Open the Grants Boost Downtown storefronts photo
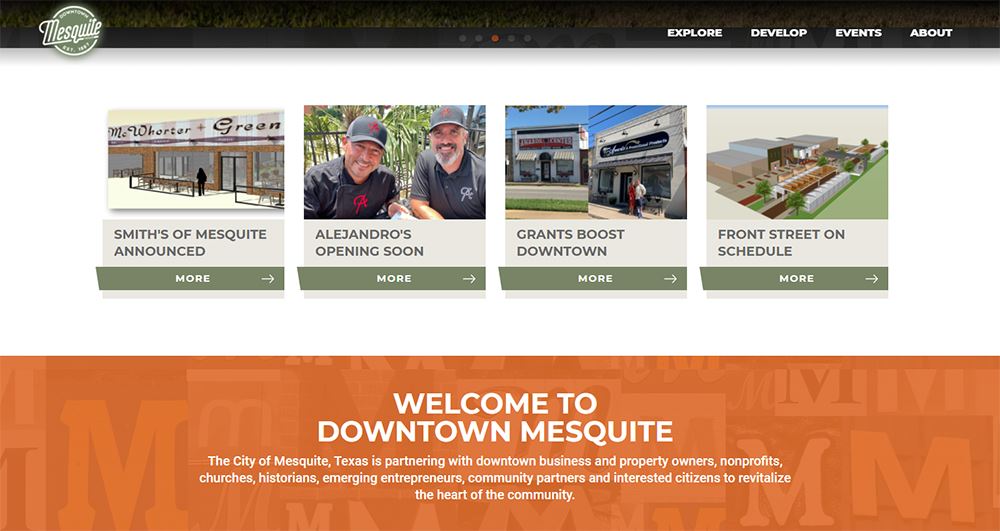The height and width of the screenshot is (531, 1000). click(x=596, y=162)
